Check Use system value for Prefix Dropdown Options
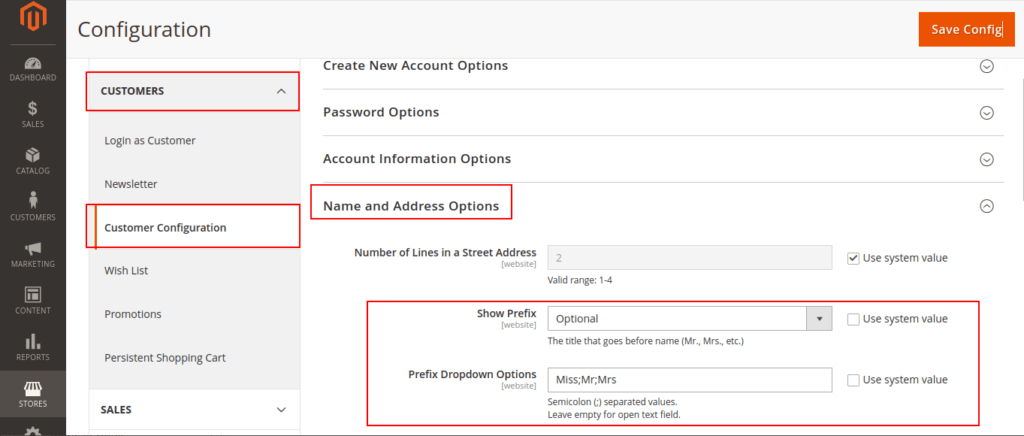Image resolution: width=1024 pixels, height=436 pixels. point(852,380)
